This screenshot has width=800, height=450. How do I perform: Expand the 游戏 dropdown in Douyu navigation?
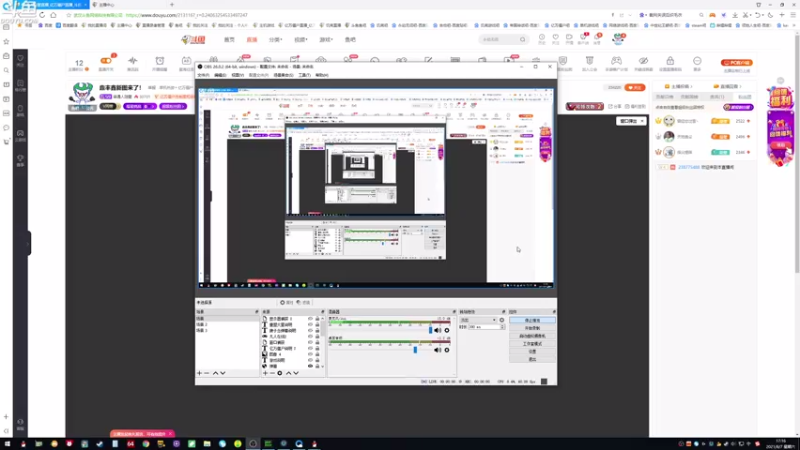(326, 39)
